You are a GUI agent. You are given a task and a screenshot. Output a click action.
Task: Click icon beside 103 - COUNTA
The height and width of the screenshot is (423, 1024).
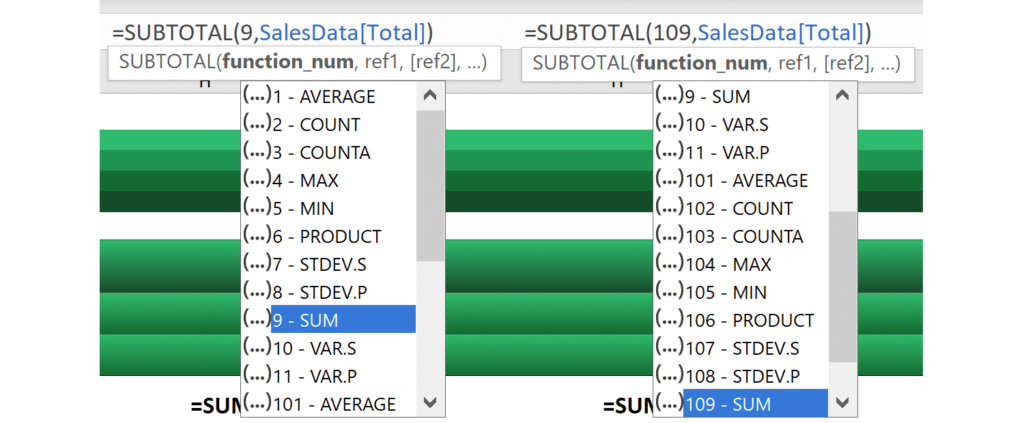pos(669,237)
